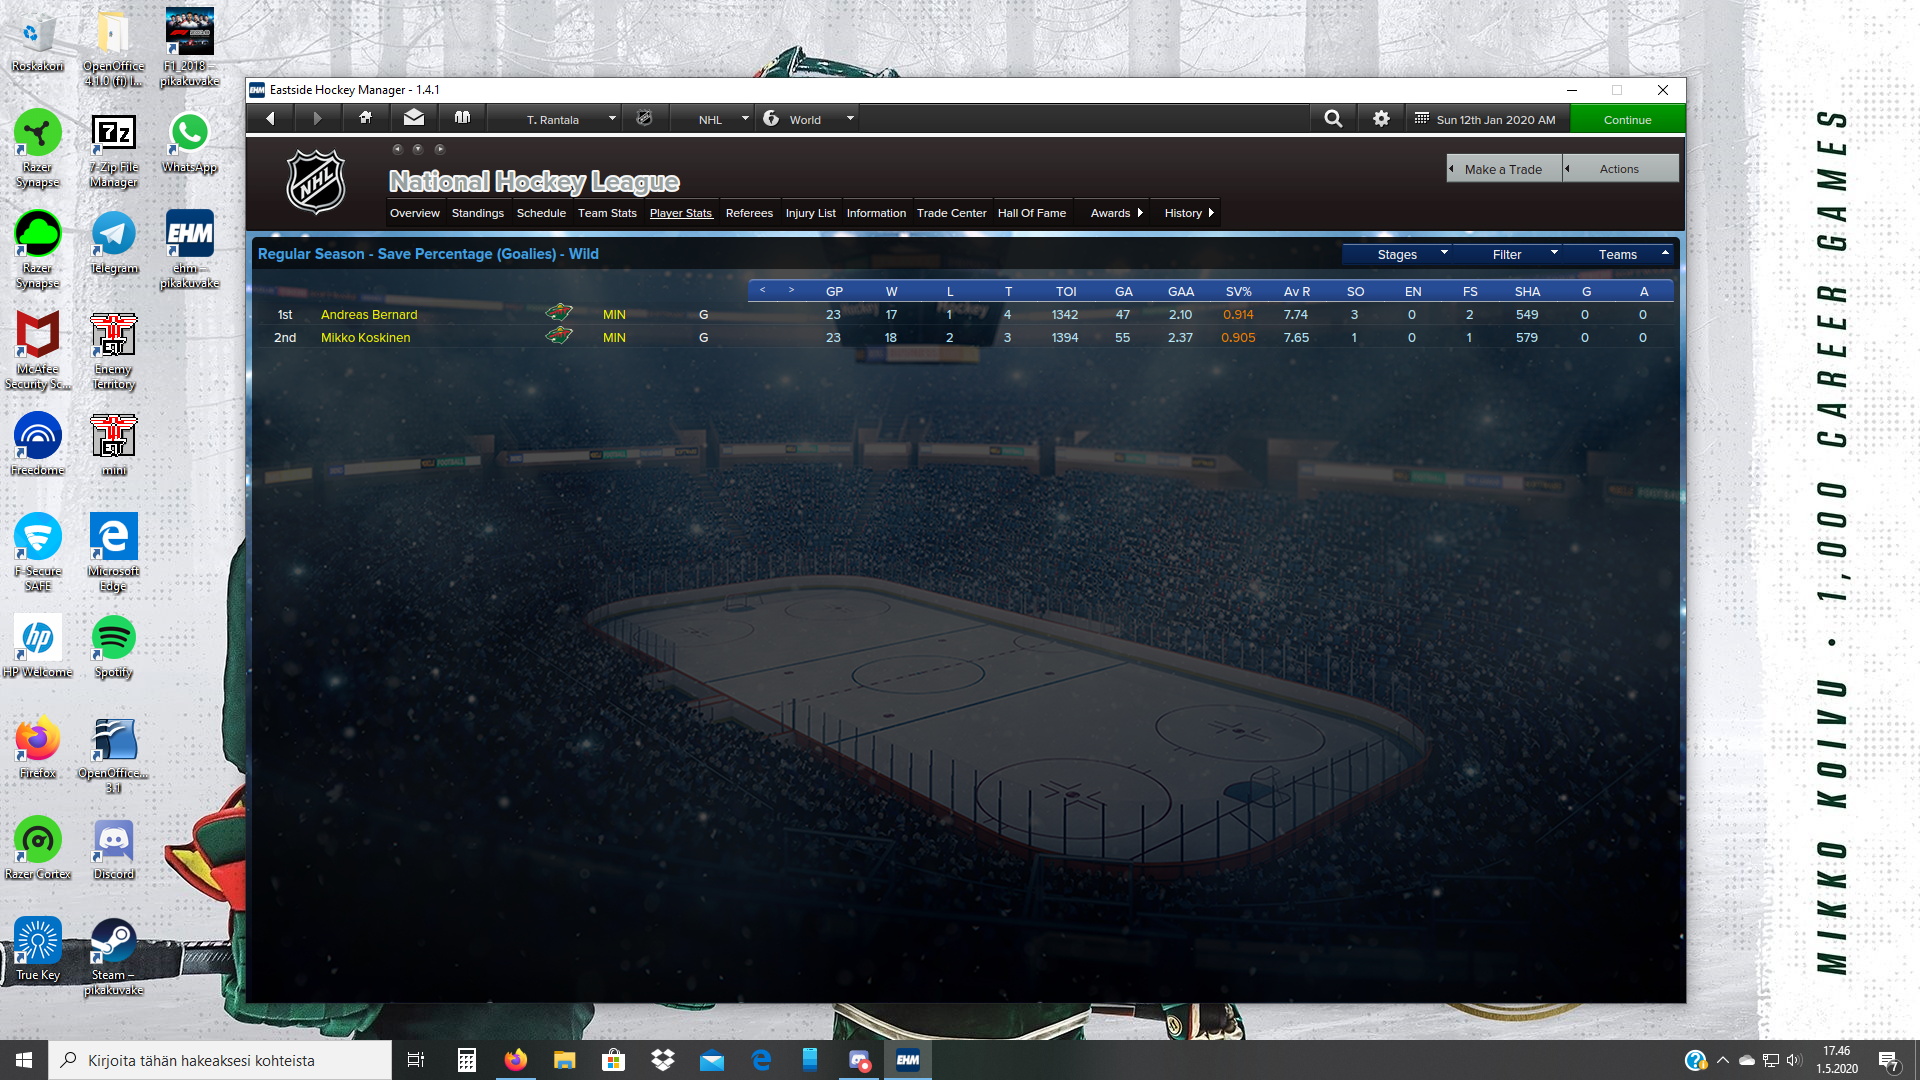
Task: Click the magnifying glass search icon
Action: (1333, 118)
